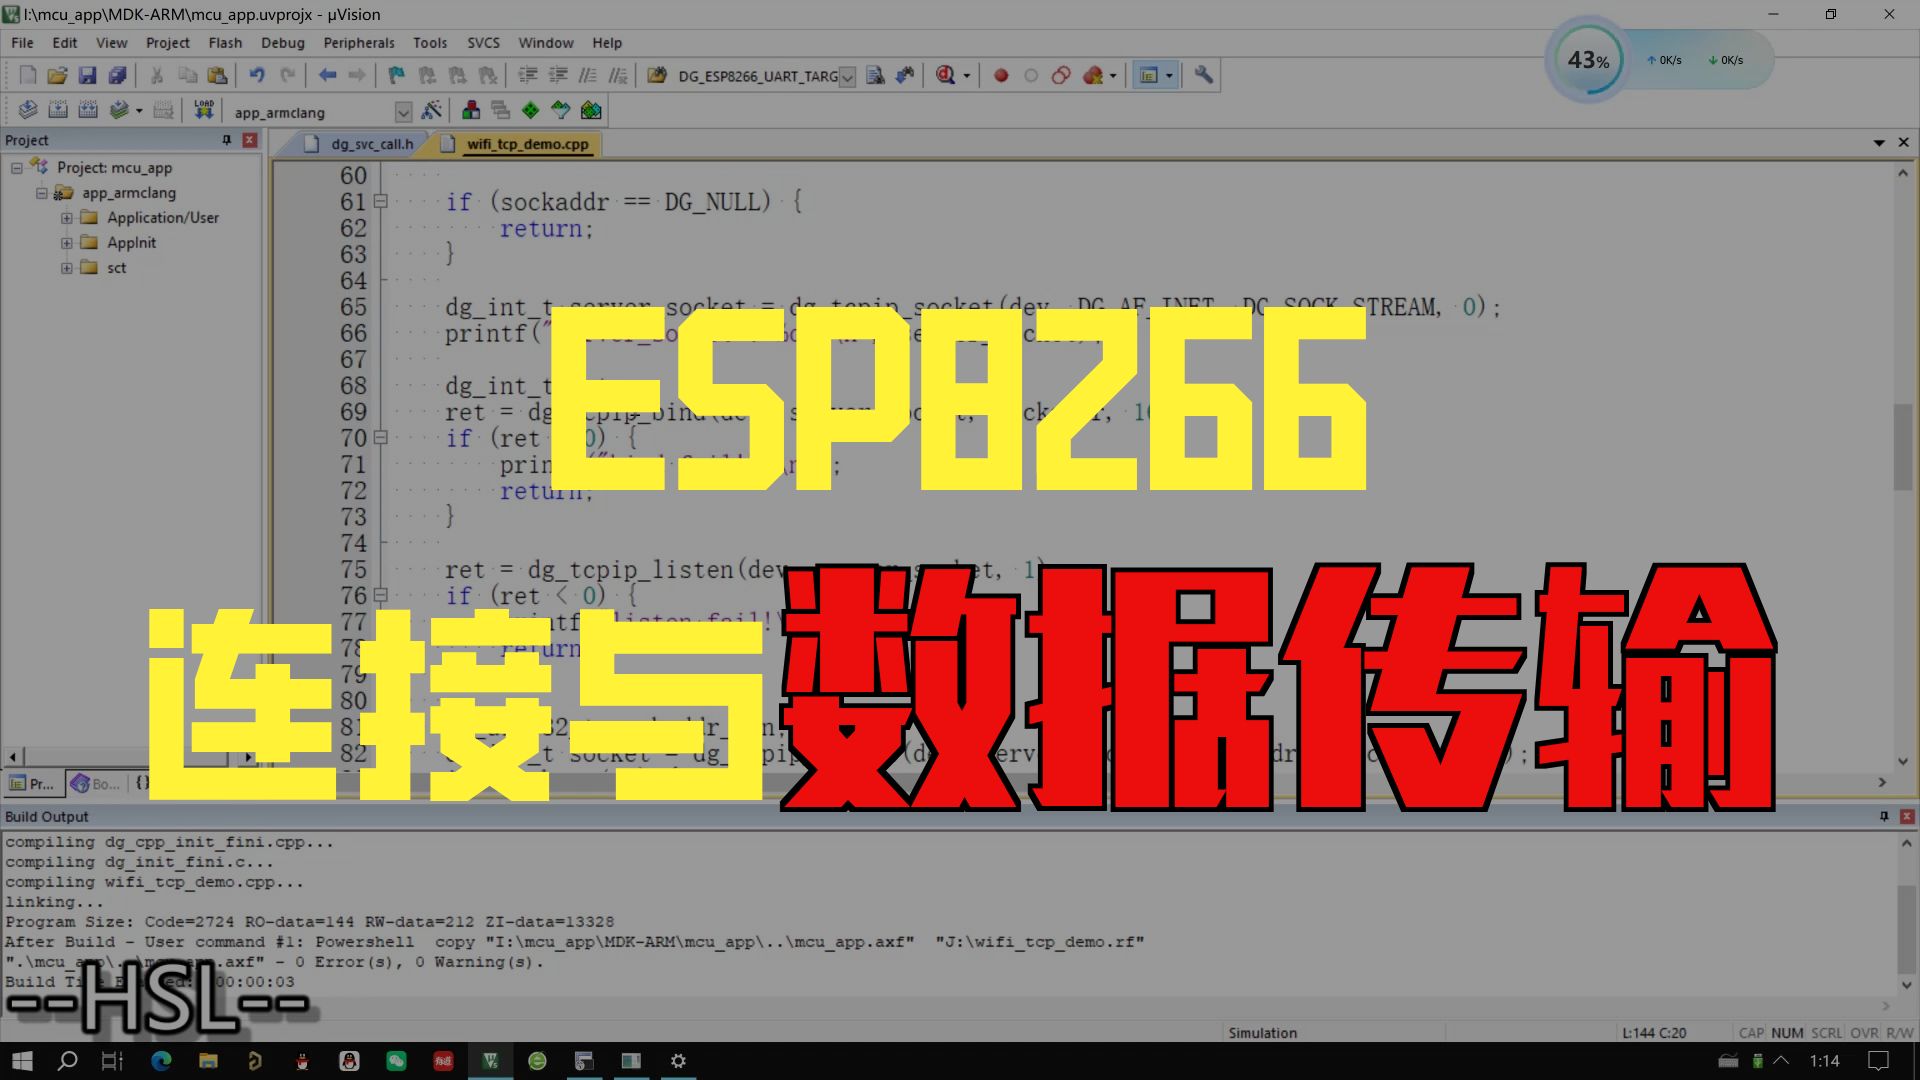Translate current file icon
The height and width of the screenshot is (1080, 1920).
click(x=28, y=110)
